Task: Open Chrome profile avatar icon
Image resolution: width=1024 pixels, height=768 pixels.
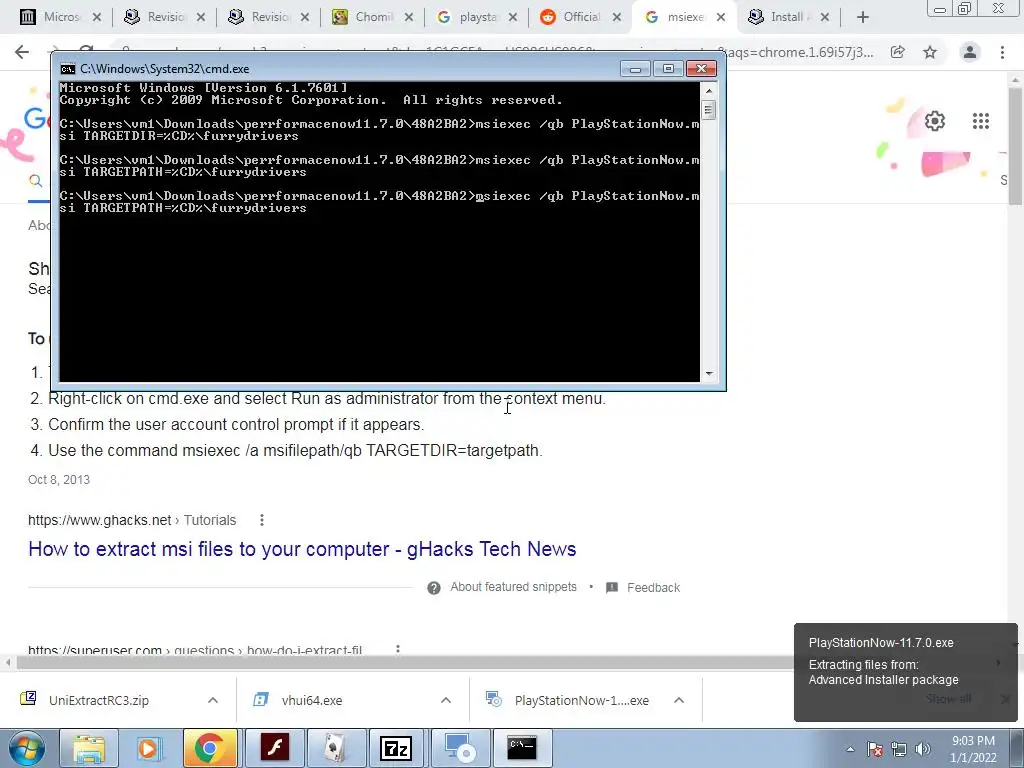Action: click(970, 52)
